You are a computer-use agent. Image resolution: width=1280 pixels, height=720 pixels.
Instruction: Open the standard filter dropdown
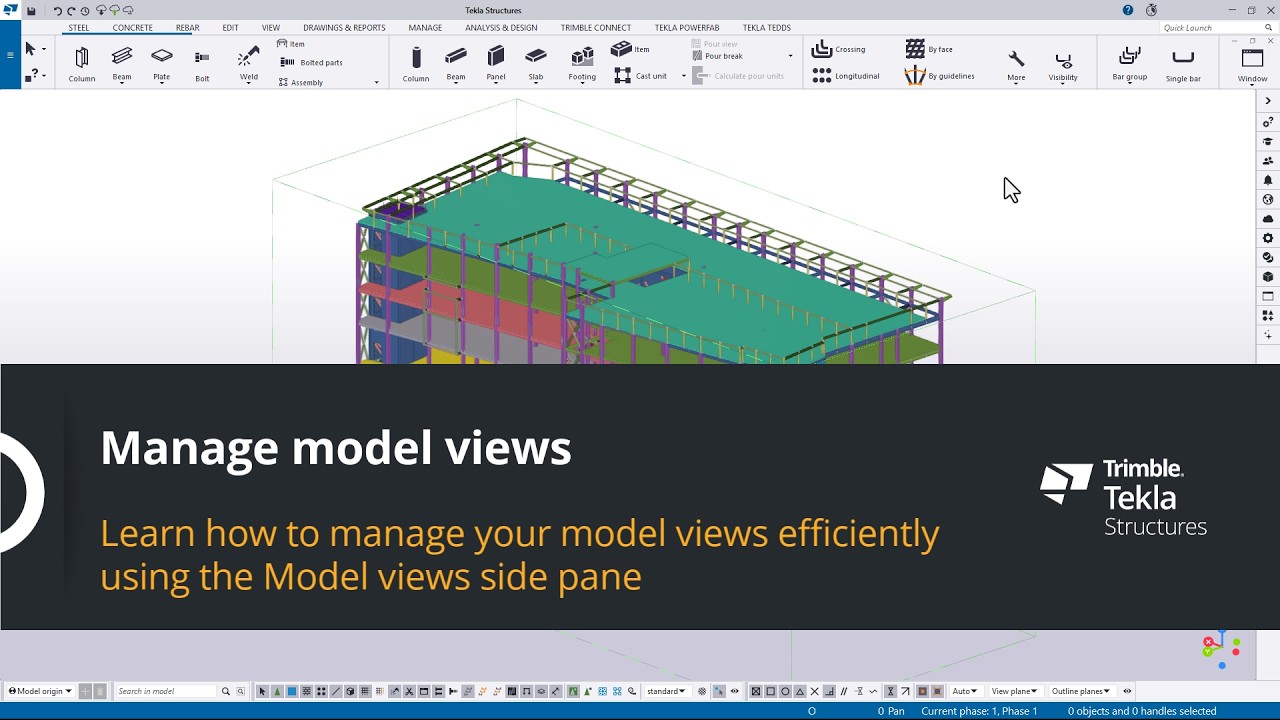666,691
